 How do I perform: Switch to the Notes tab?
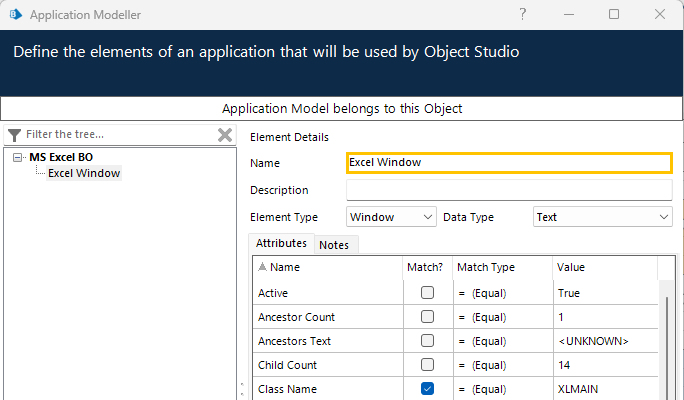(x=334, y=245)
